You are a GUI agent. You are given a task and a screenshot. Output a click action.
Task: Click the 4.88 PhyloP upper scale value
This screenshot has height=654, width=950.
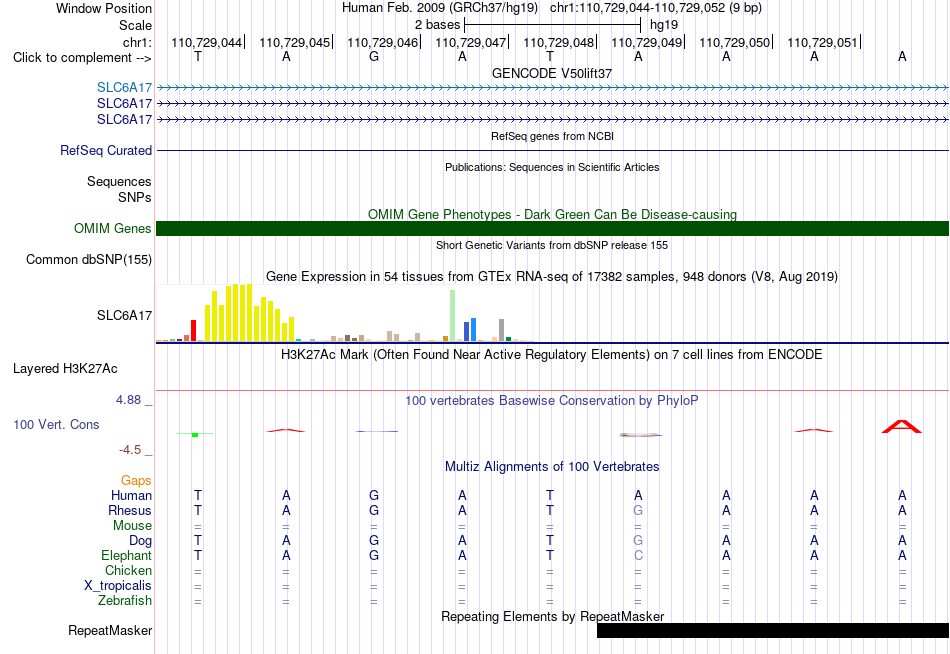[128, 400]
